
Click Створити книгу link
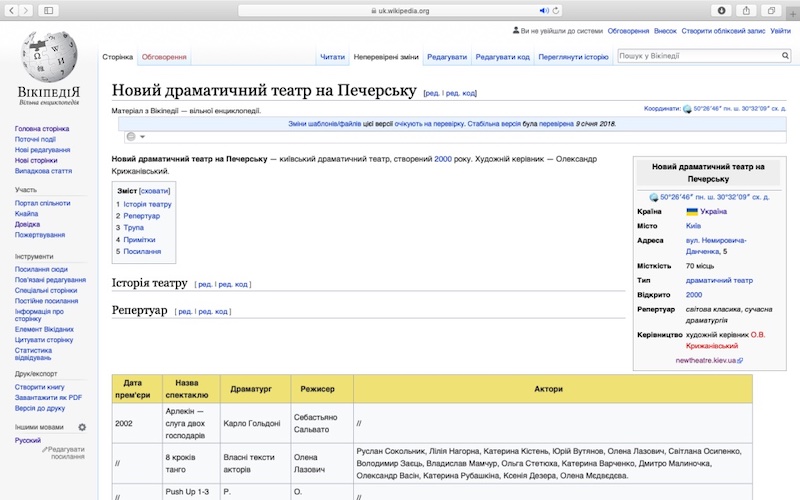pyautogui.click(x=39, y=387)
